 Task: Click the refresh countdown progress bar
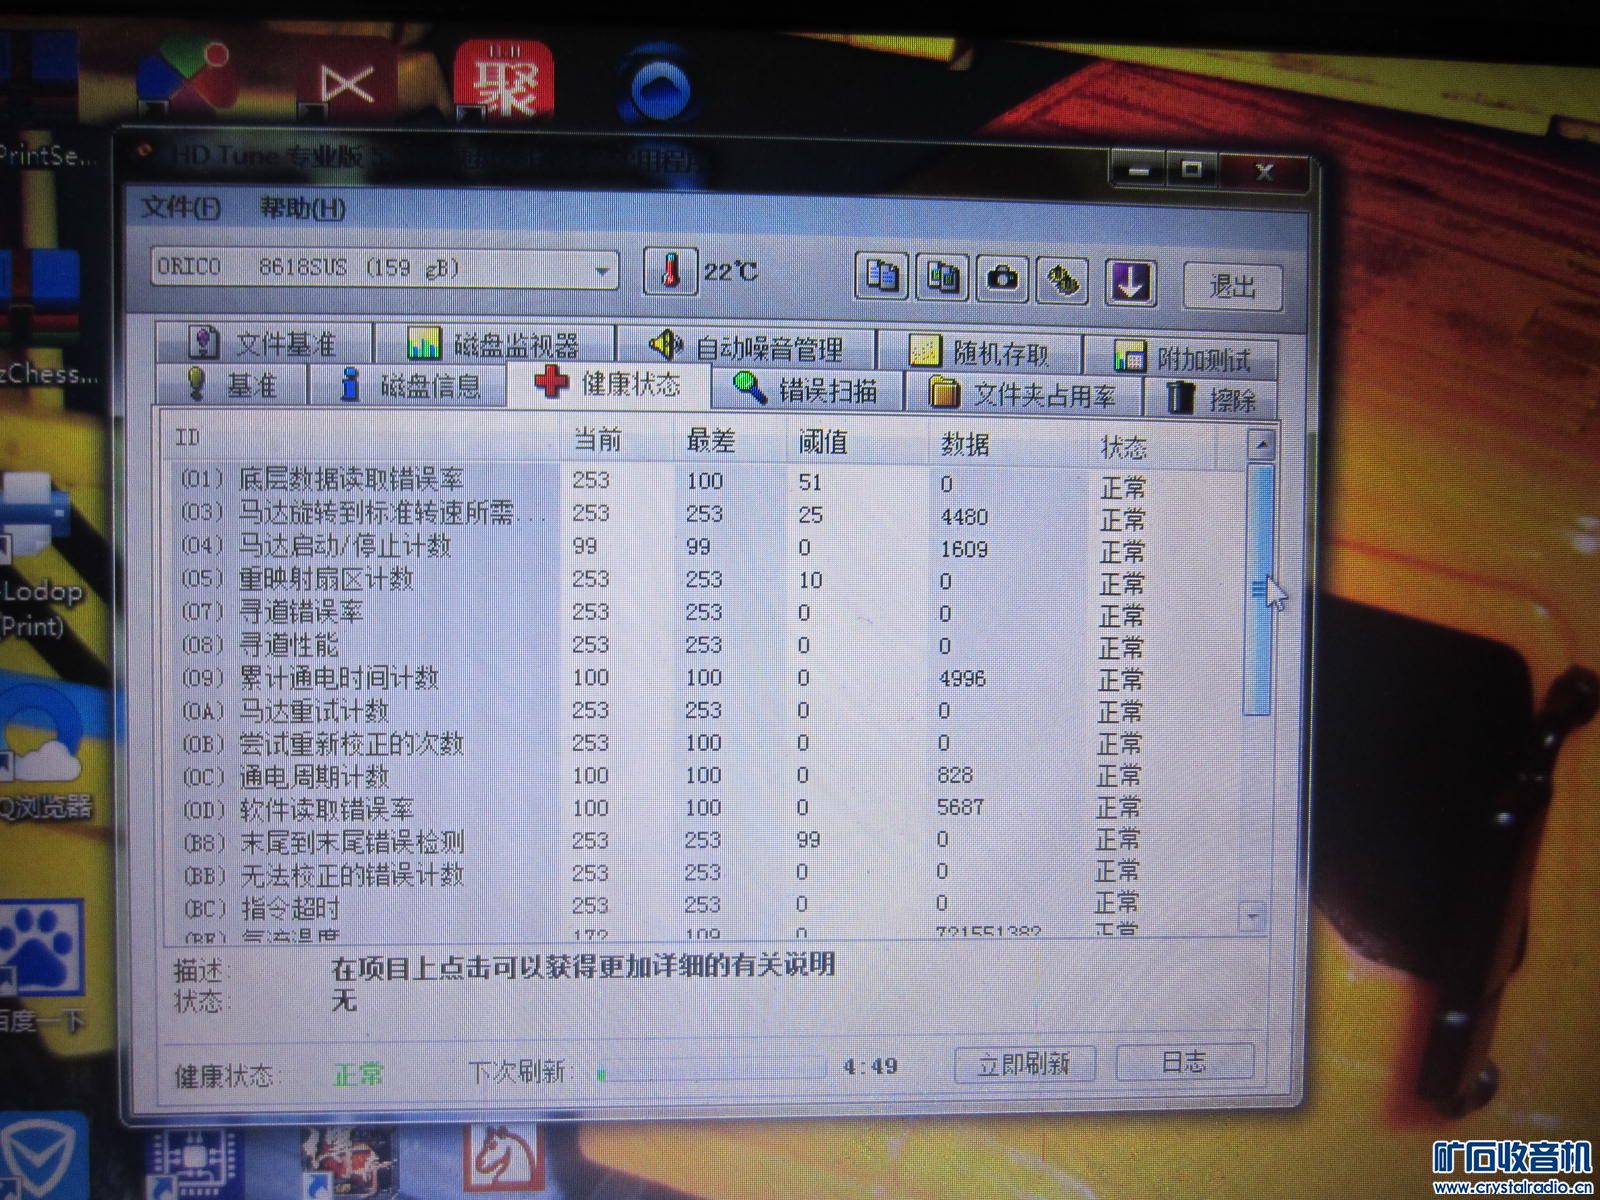click(711, 1071)
